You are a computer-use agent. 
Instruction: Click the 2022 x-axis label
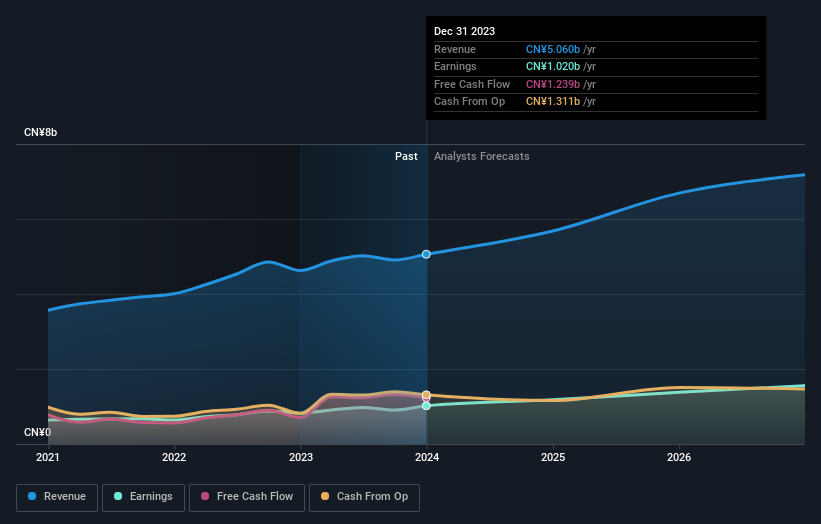pyautogui.click(x=174, y=458)
